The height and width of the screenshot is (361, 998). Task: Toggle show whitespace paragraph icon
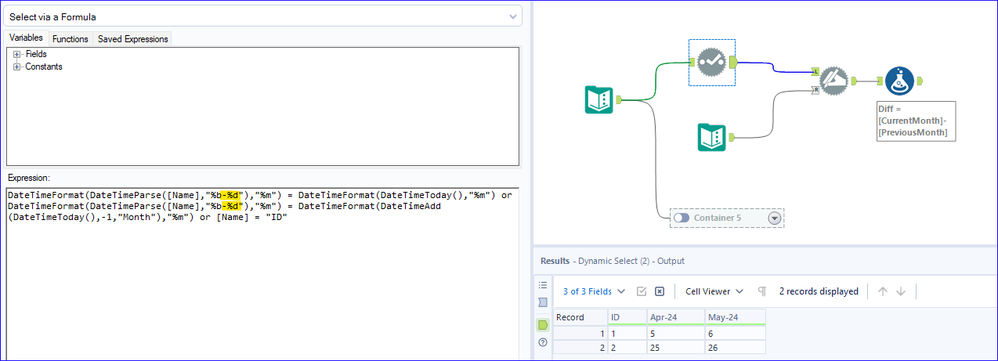(762, 291)
